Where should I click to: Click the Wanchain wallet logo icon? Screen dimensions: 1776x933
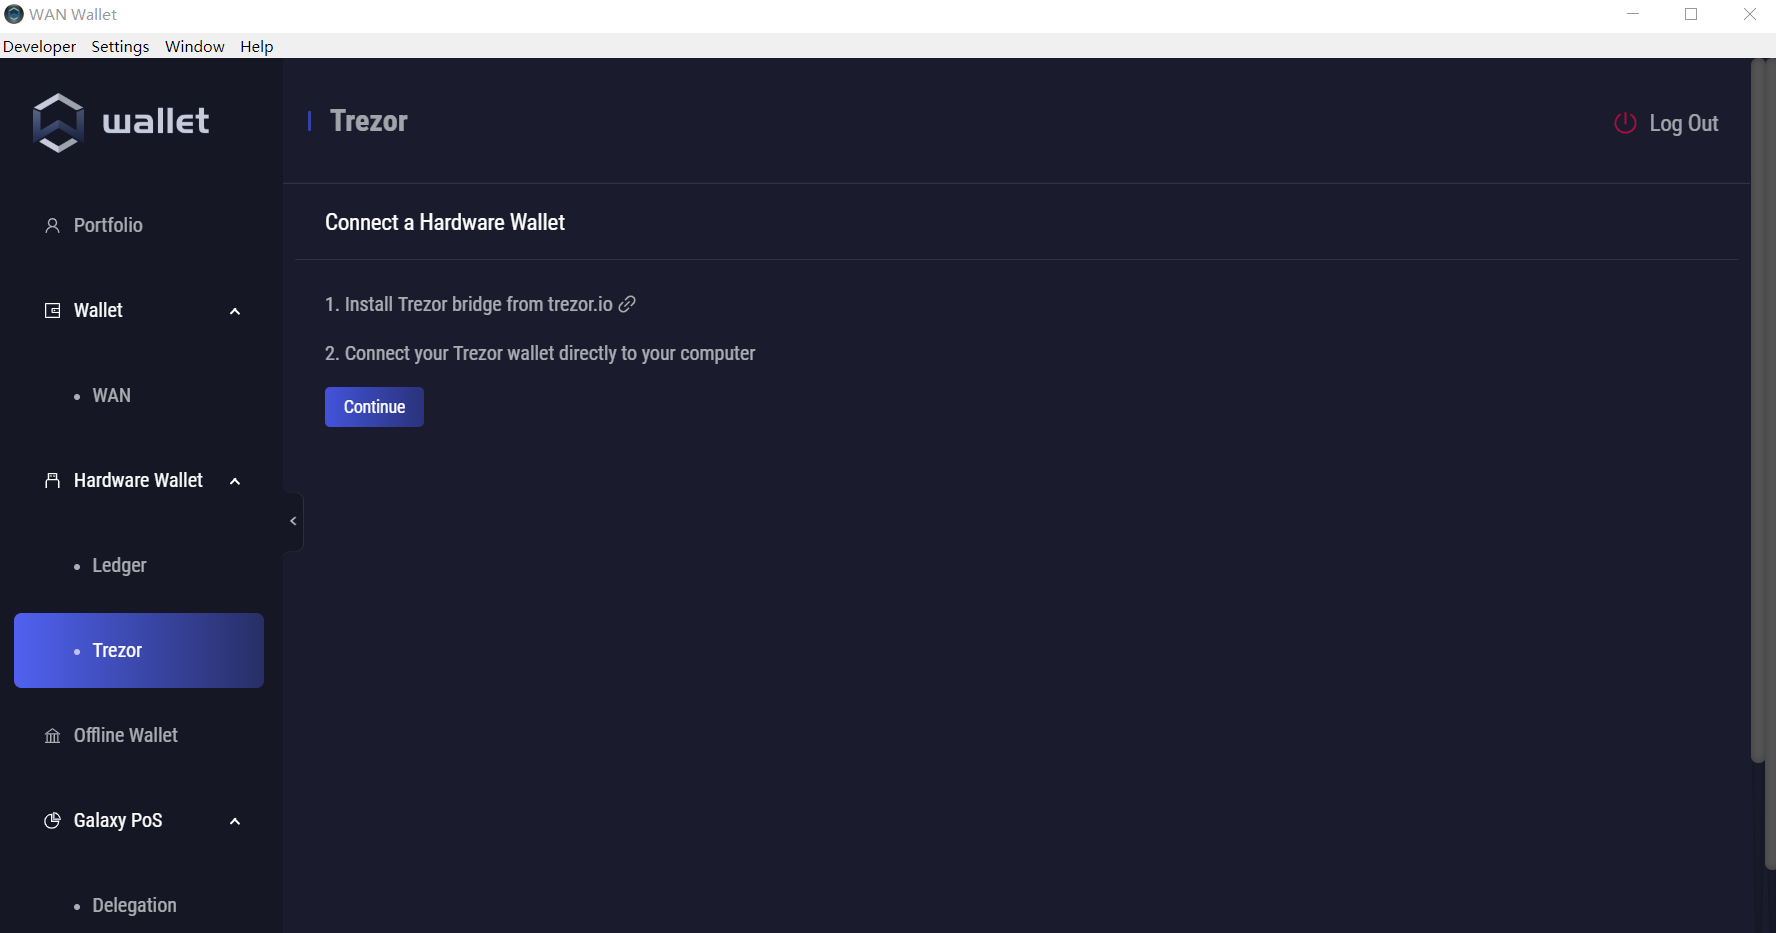pyautogui.click(x=58, y=122)
